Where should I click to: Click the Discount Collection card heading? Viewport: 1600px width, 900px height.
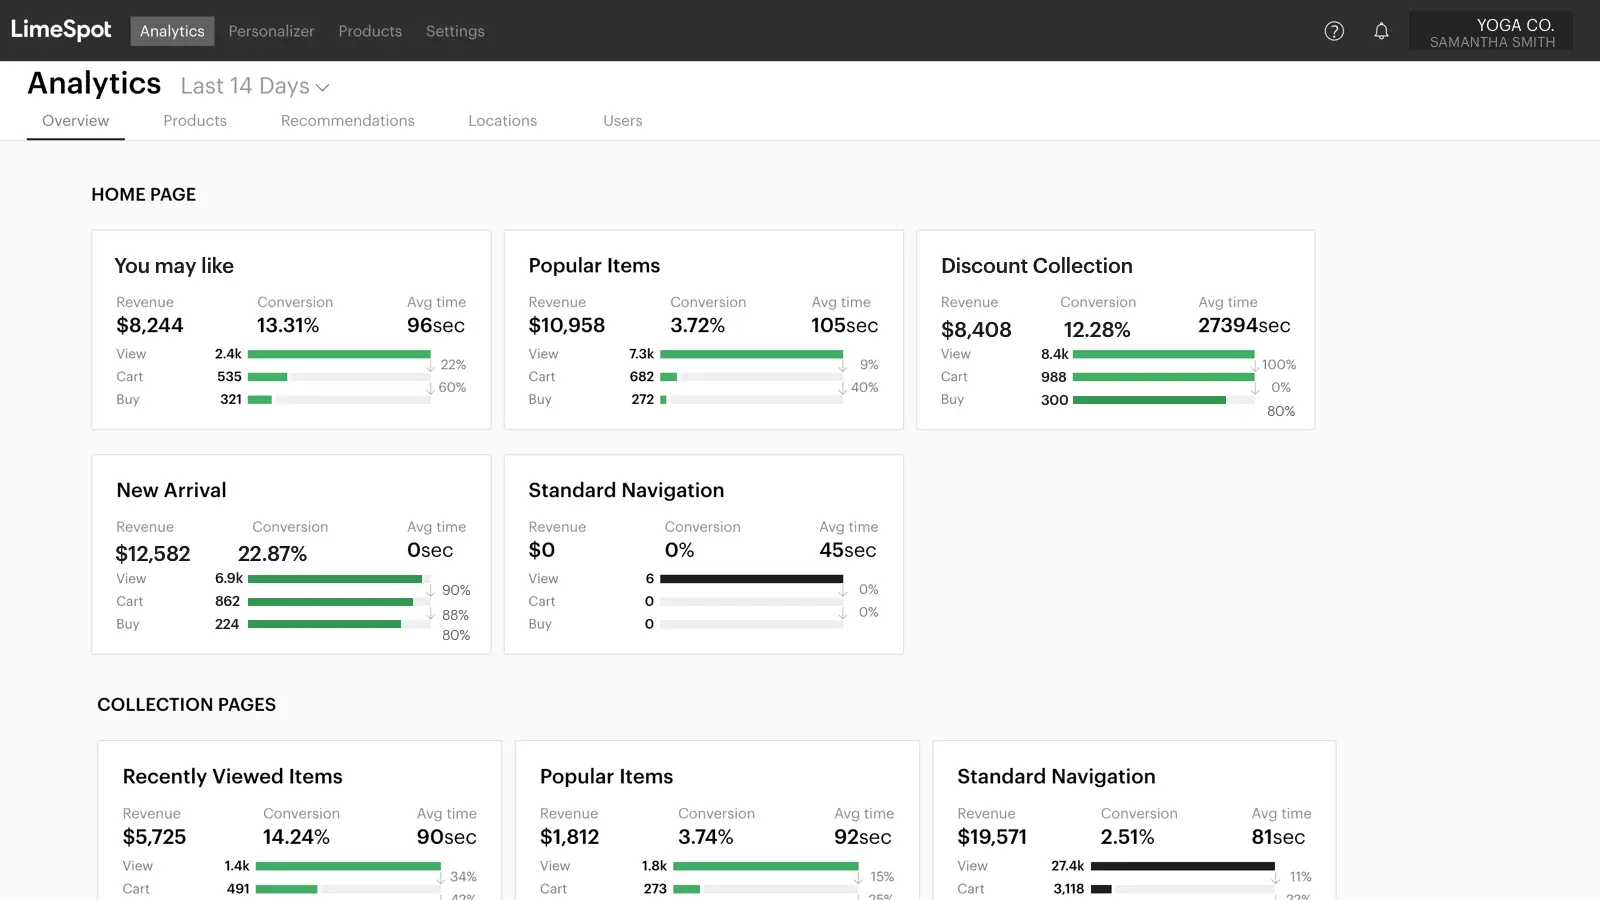click(1036, 266)
